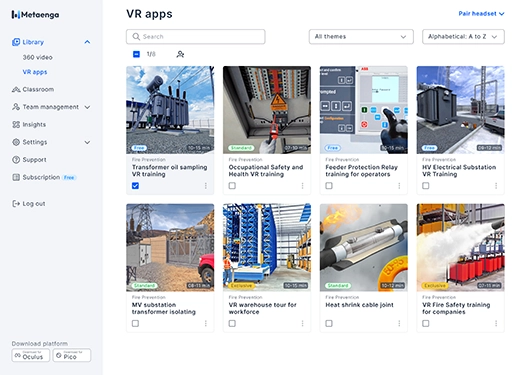Open the Transformer oil sampling VR training title
The height and width of the screenshot is (375, 528).
pyautogui.click(x=169, y=171)
